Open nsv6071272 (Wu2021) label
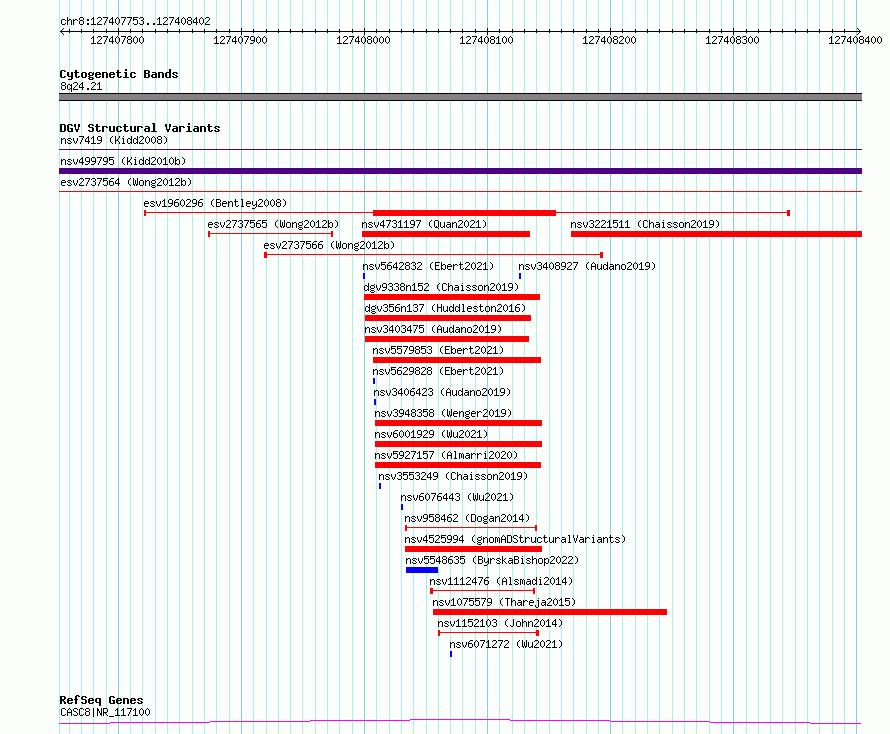890x734 pixels. click(x=506, y=644)
